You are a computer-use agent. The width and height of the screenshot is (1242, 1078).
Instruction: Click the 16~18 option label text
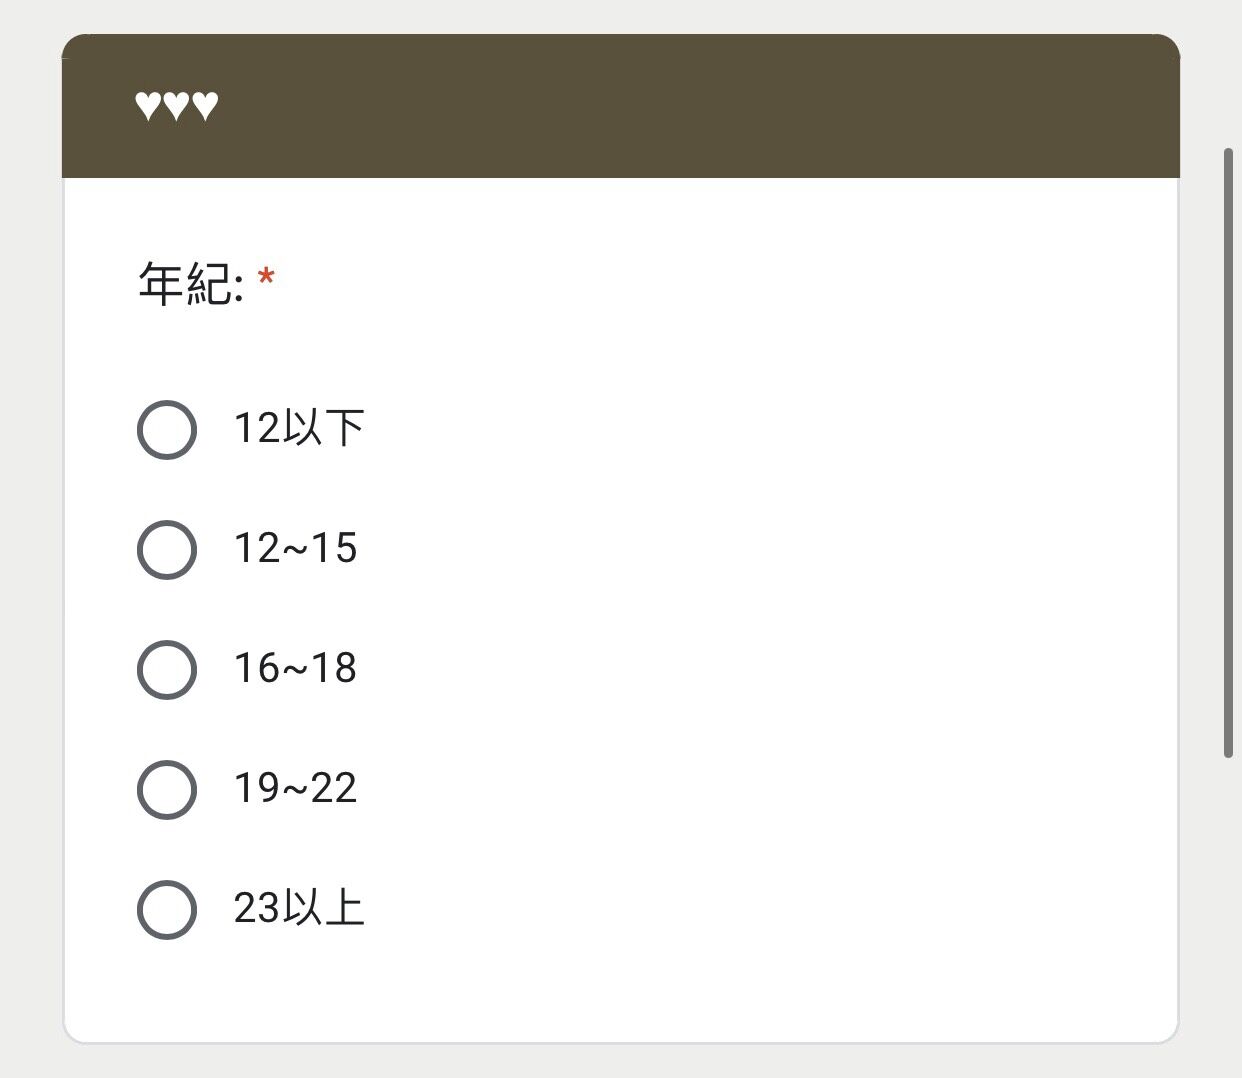click(x=295, y=669)
